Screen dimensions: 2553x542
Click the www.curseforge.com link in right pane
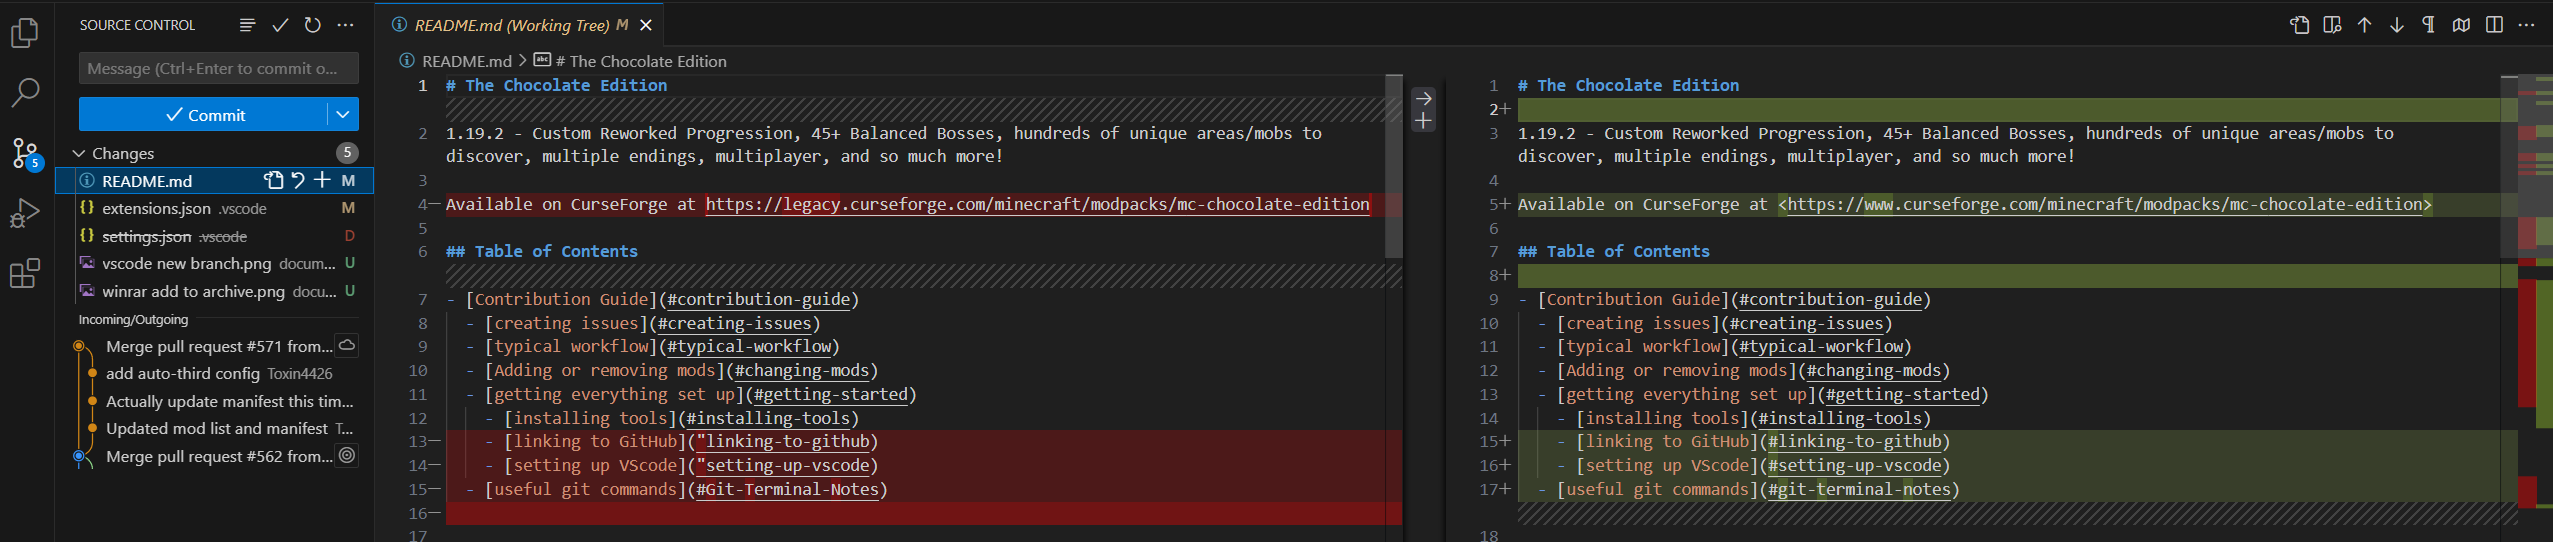point(2105,204)
